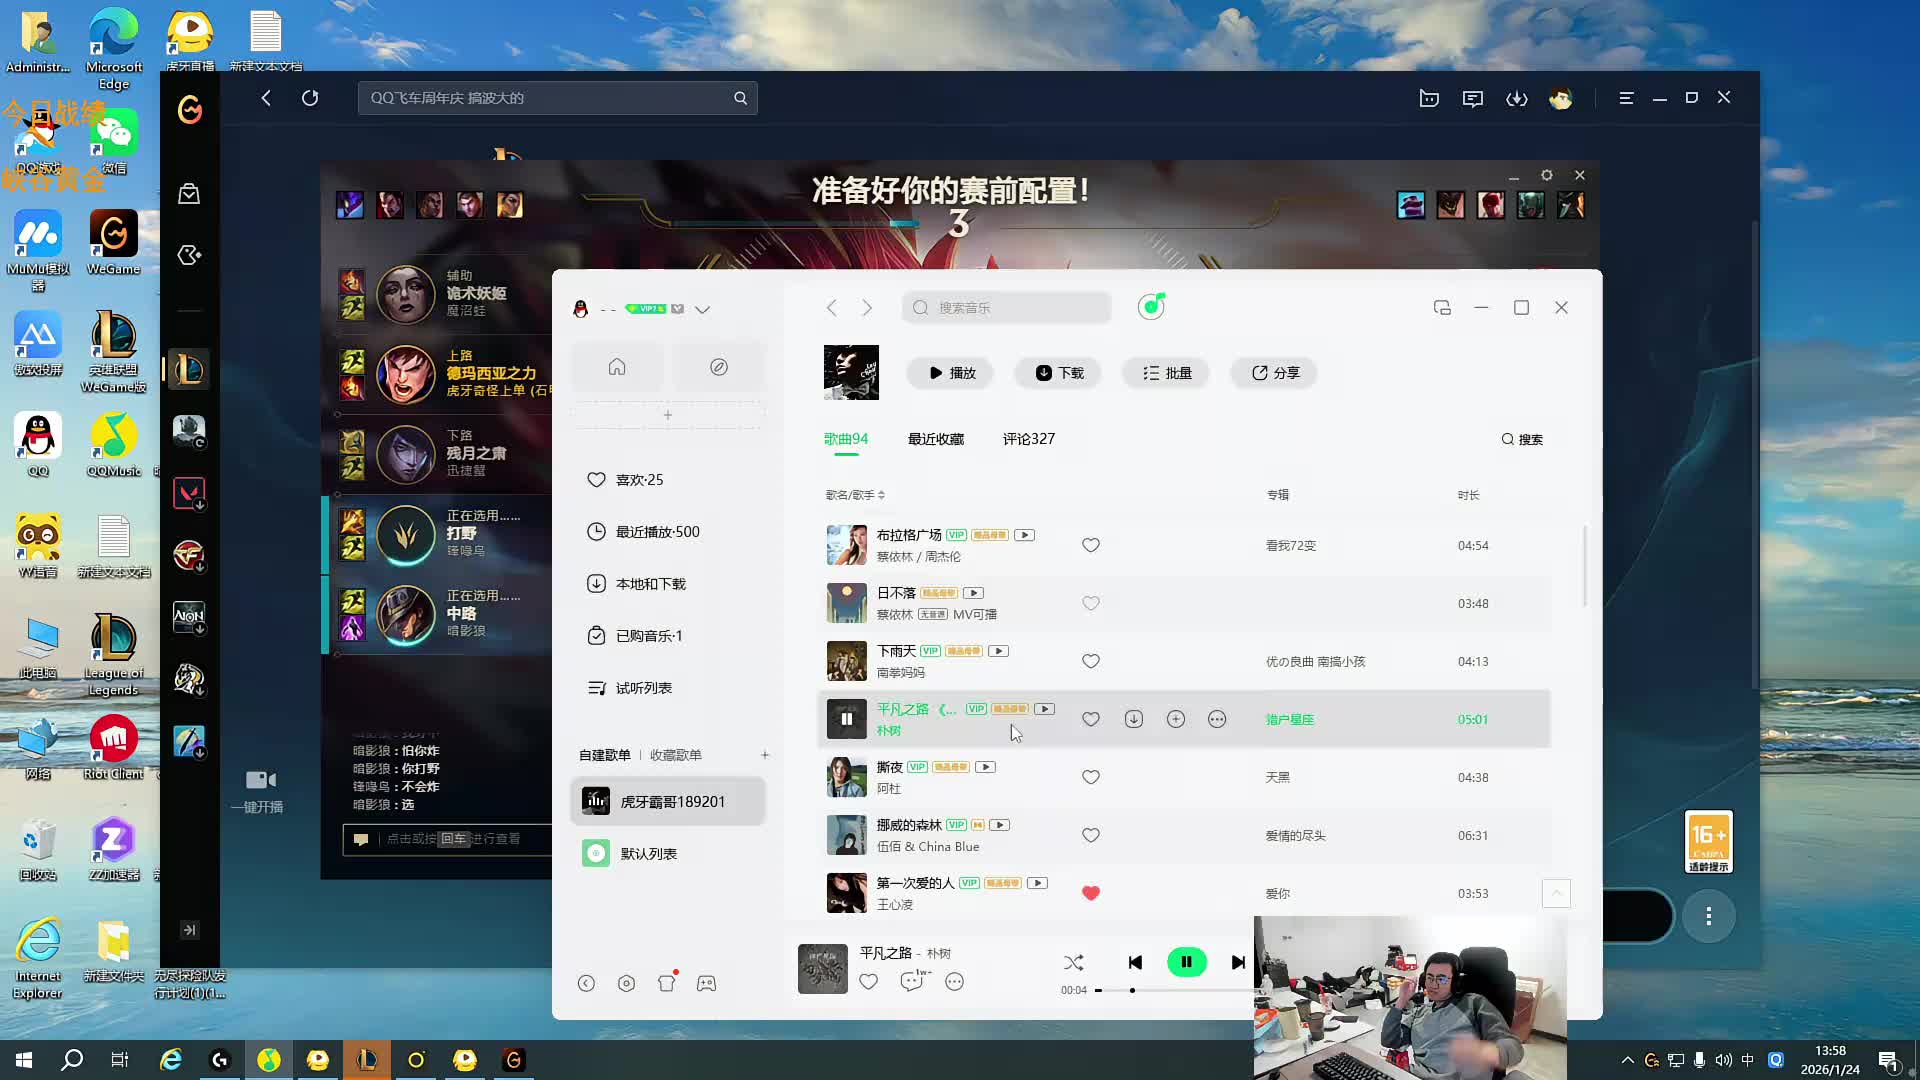Click the 批量 batch button

click(x=1167, y=373)
